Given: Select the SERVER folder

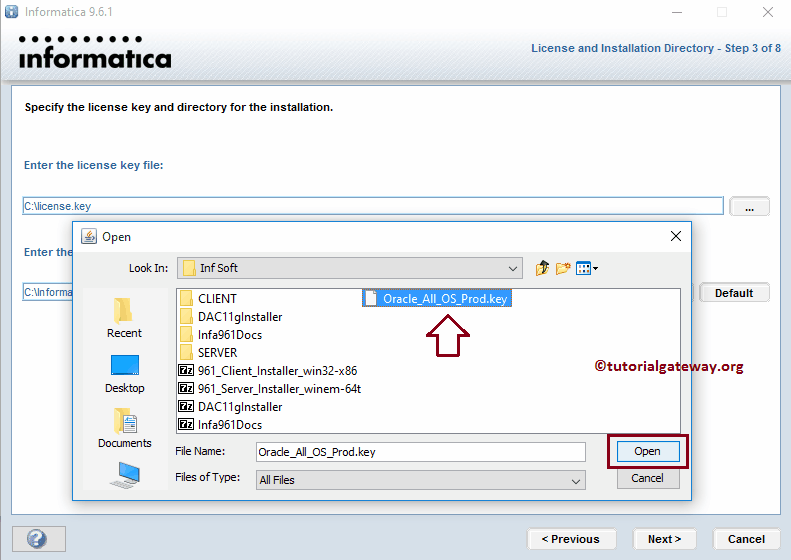Looking at the screenshot, I should pyautogui.click(x=216, y=352).
